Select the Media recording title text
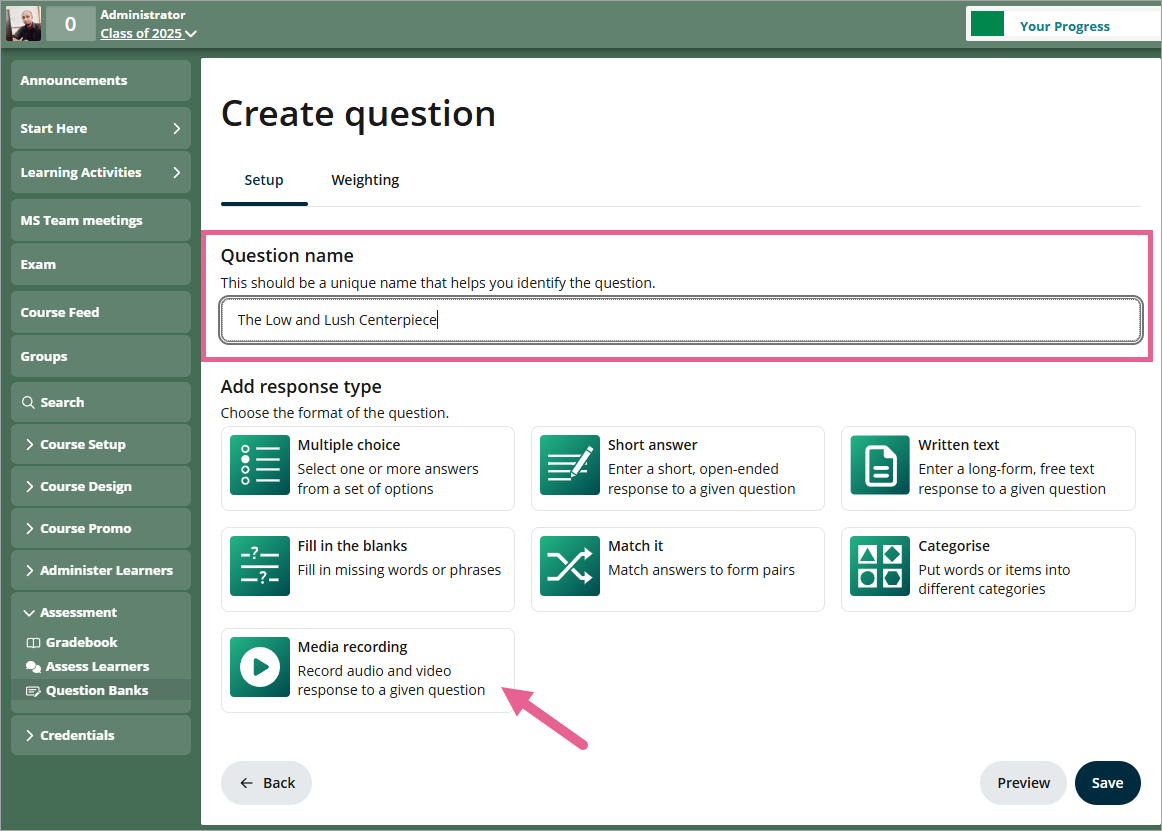The width and height of the screenshot is (1162, 831). pos(353,647)
